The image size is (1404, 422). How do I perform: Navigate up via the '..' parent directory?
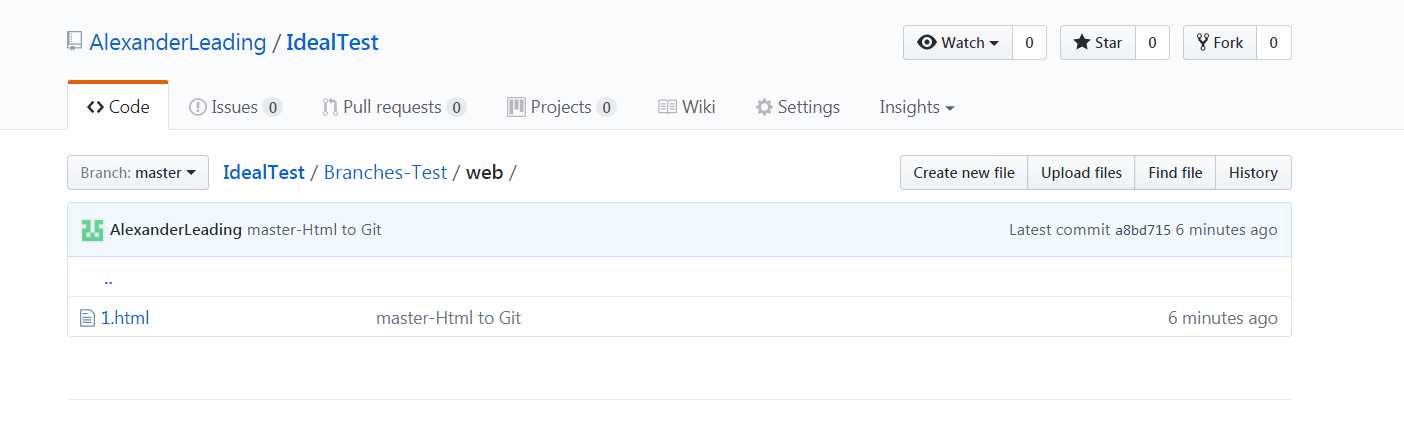tap(108, 279)
